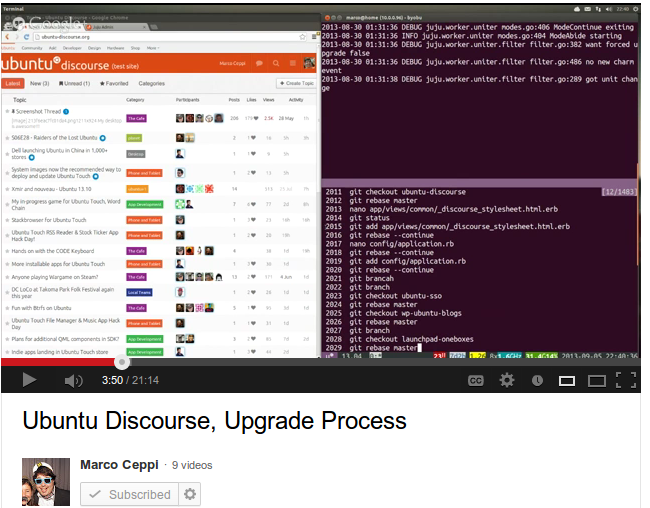Play the video with the play button
650x508 pixels.
coord(29,379)
